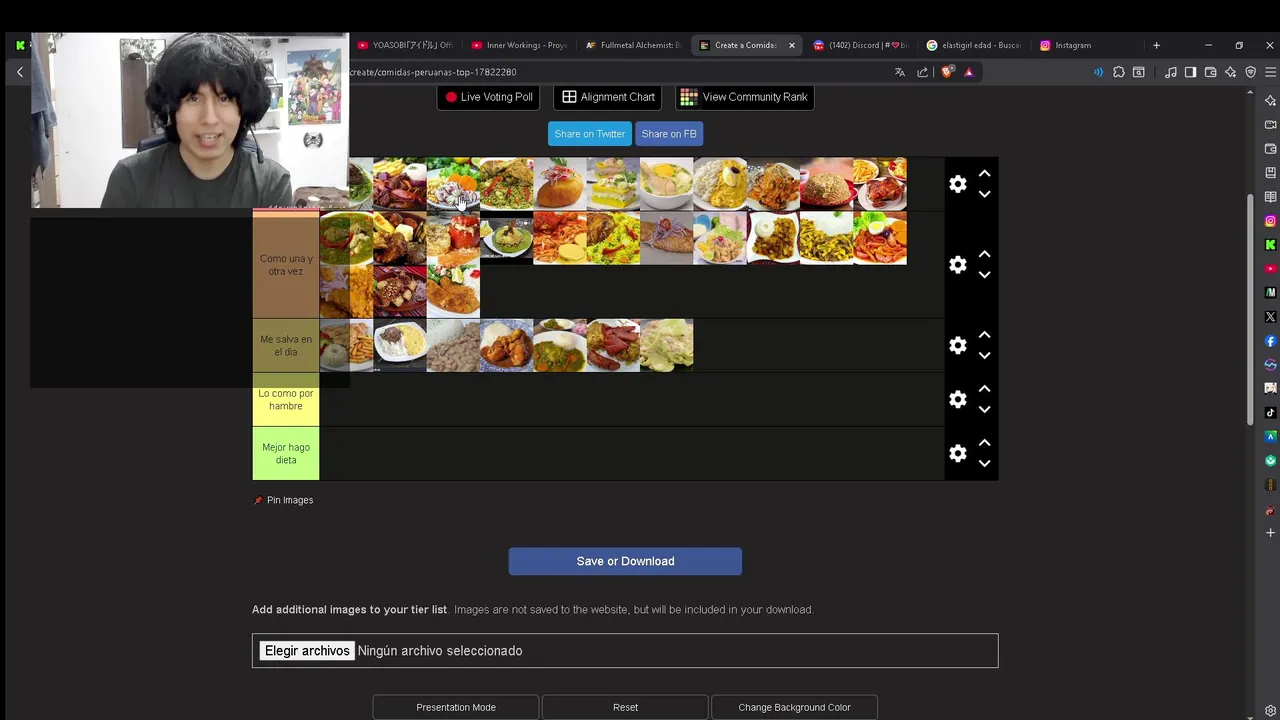Open X shortcut in the right sidebar
Viewport: 1280px width, 720px height.
[1270, 317]
